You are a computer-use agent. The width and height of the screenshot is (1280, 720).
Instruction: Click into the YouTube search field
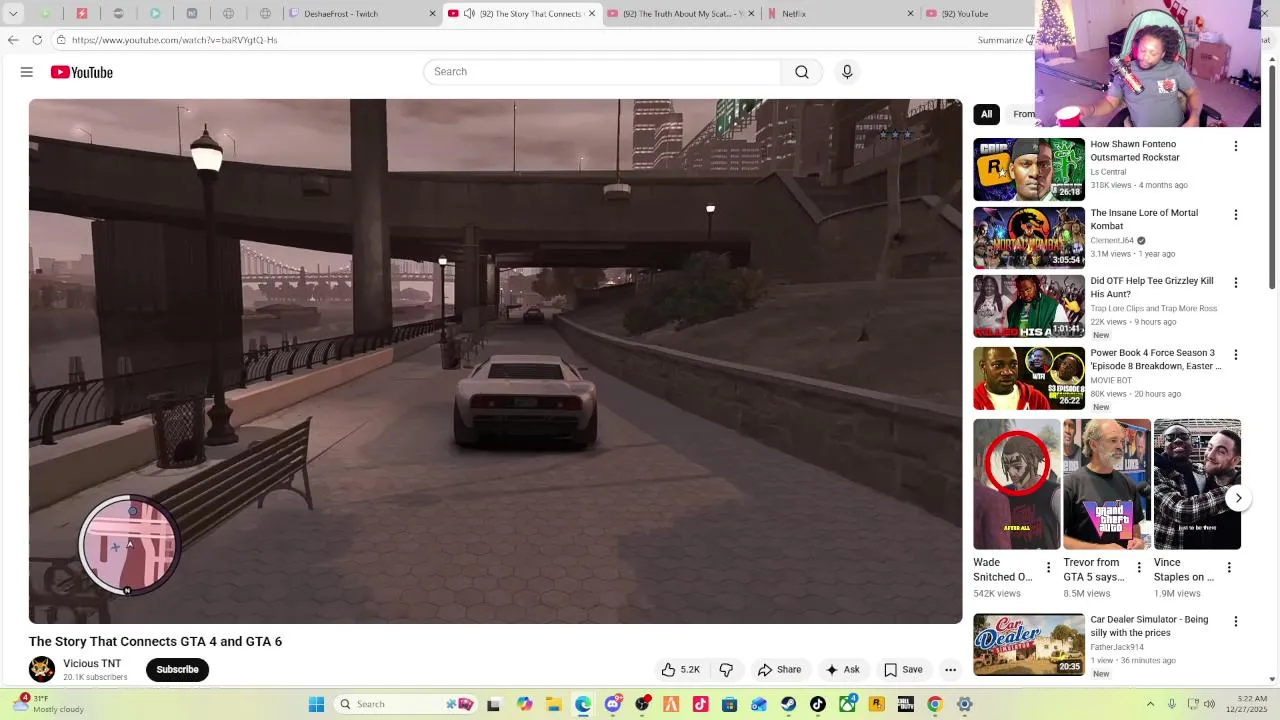(602, 72)
